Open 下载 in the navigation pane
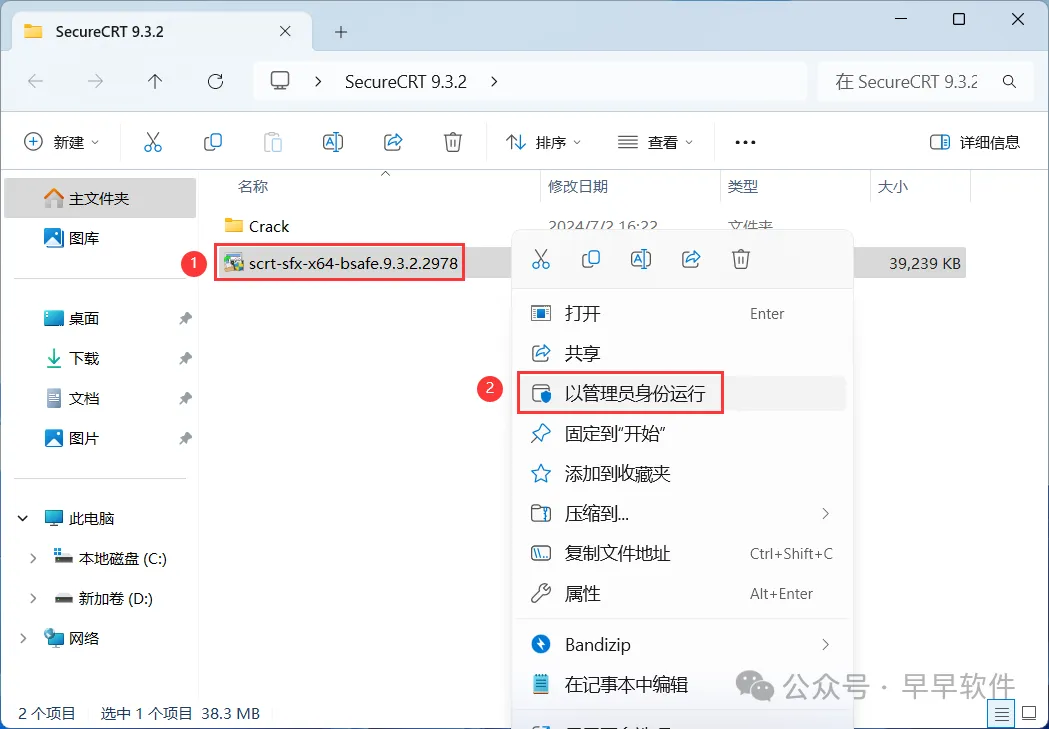 pyautogui.click(x=100, y=358)
